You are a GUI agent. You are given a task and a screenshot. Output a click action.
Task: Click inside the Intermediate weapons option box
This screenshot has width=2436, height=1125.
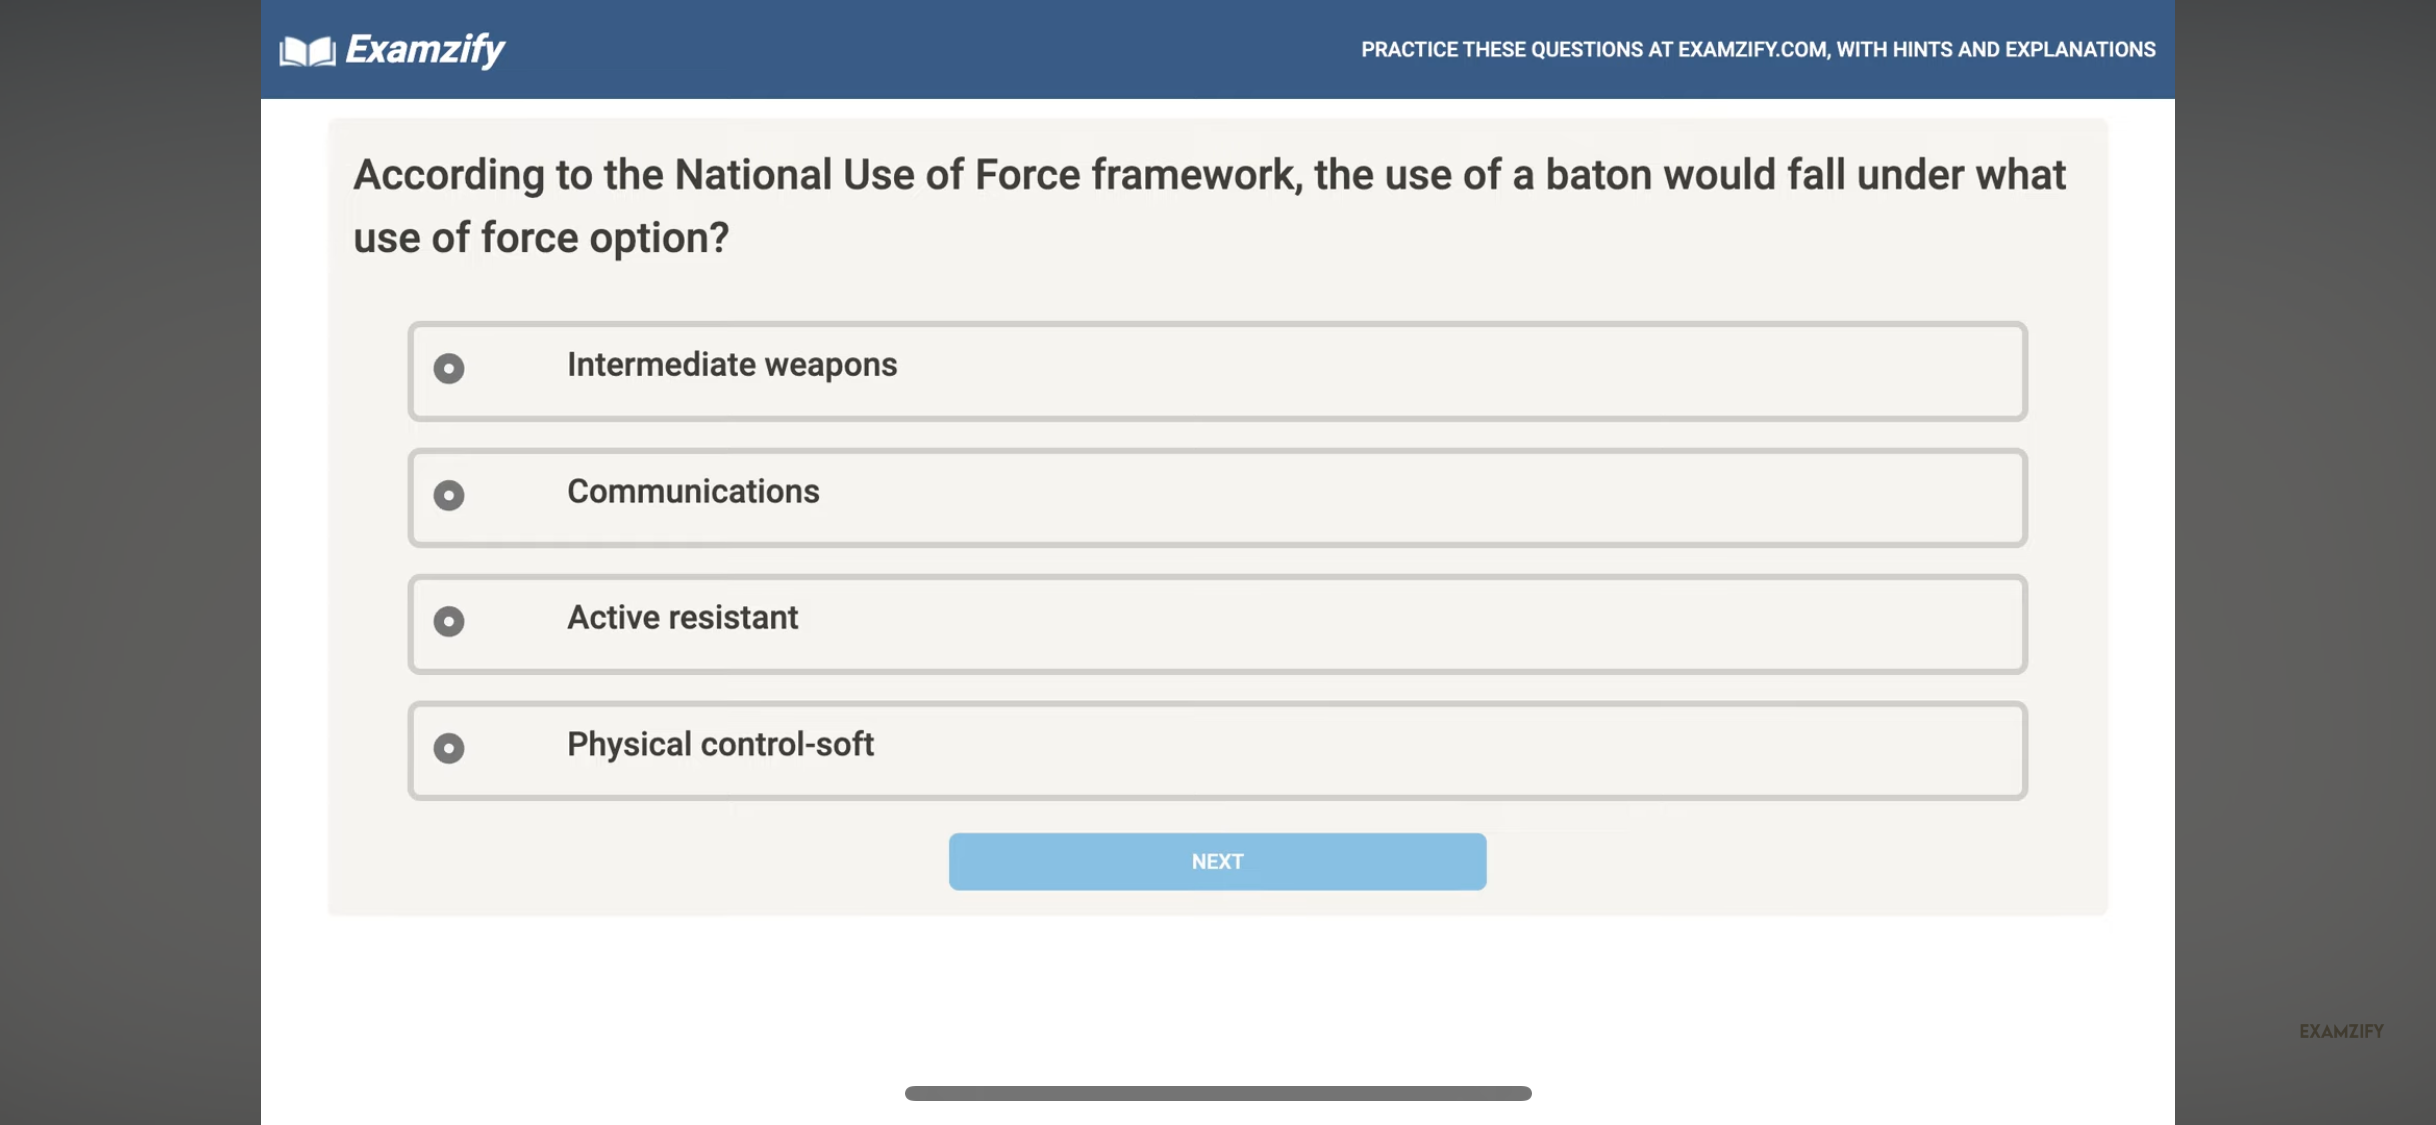(1300, 371)
